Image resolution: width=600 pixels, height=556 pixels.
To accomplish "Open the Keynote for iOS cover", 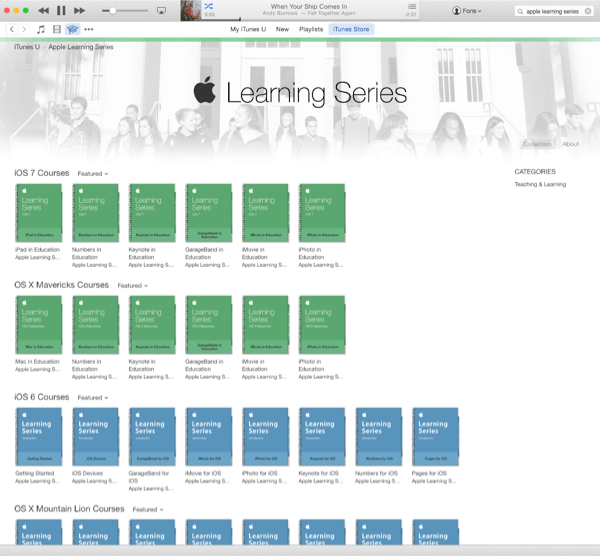I will (322, 437).
